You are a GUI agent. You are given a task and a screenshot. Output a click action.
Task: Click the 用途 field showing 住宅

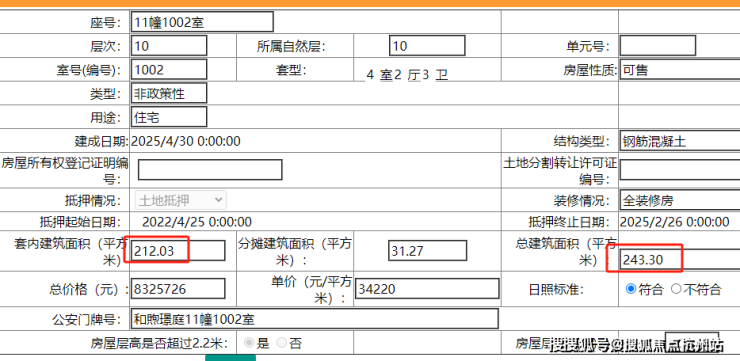click(x=169, y=117)
